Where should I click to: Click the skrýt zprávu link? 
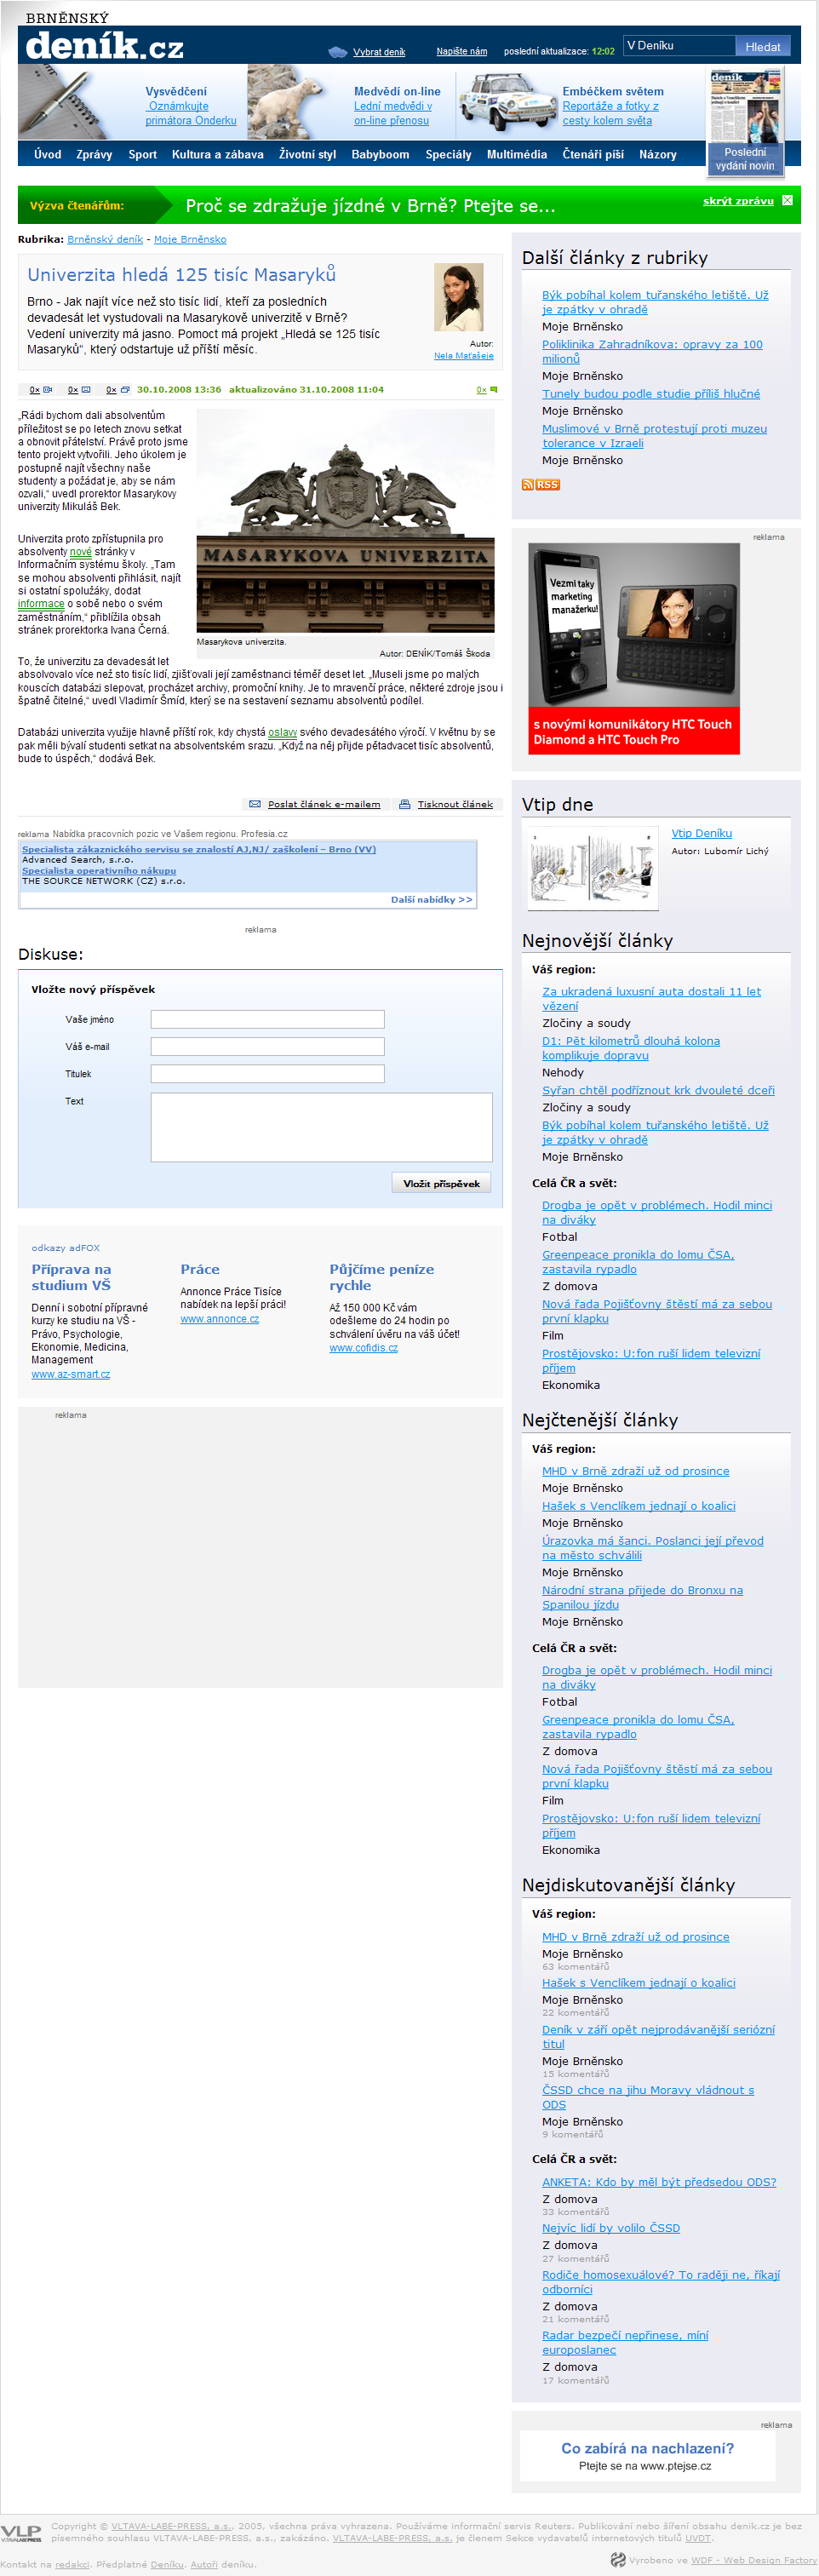(x=738, y=201)
